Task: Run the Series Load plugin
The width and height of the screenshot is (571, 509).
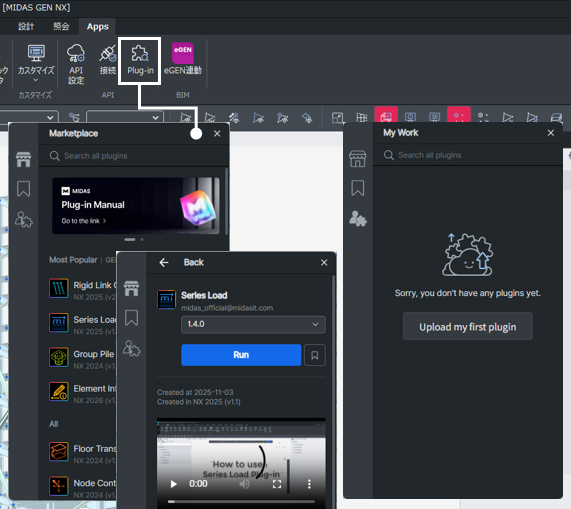Action: [x=241, y=355]
